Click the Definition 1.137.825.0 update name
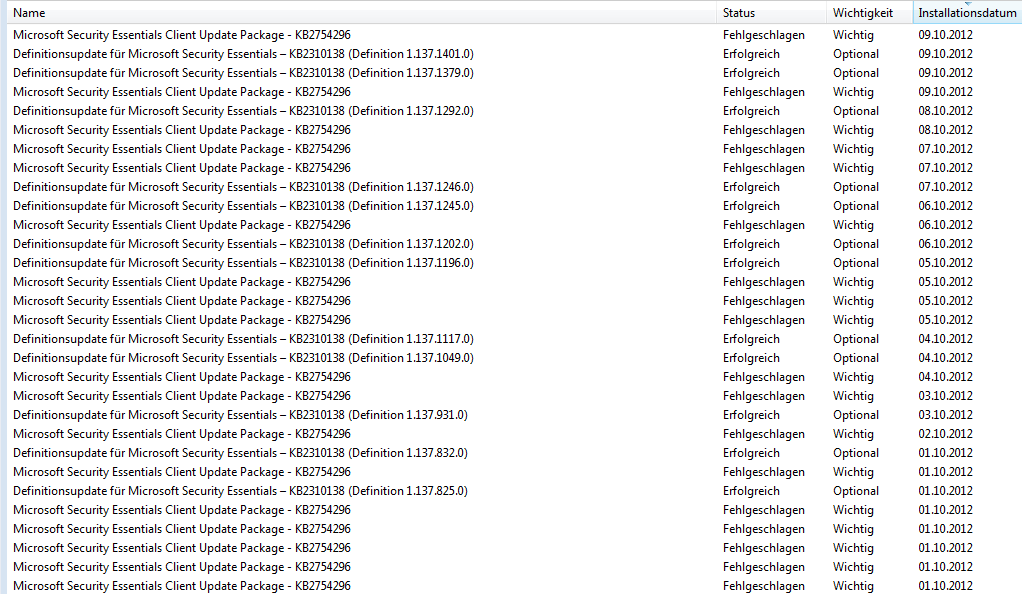Image resolution: width=1022 pixels, height=594 pixels. click(241, 491)
